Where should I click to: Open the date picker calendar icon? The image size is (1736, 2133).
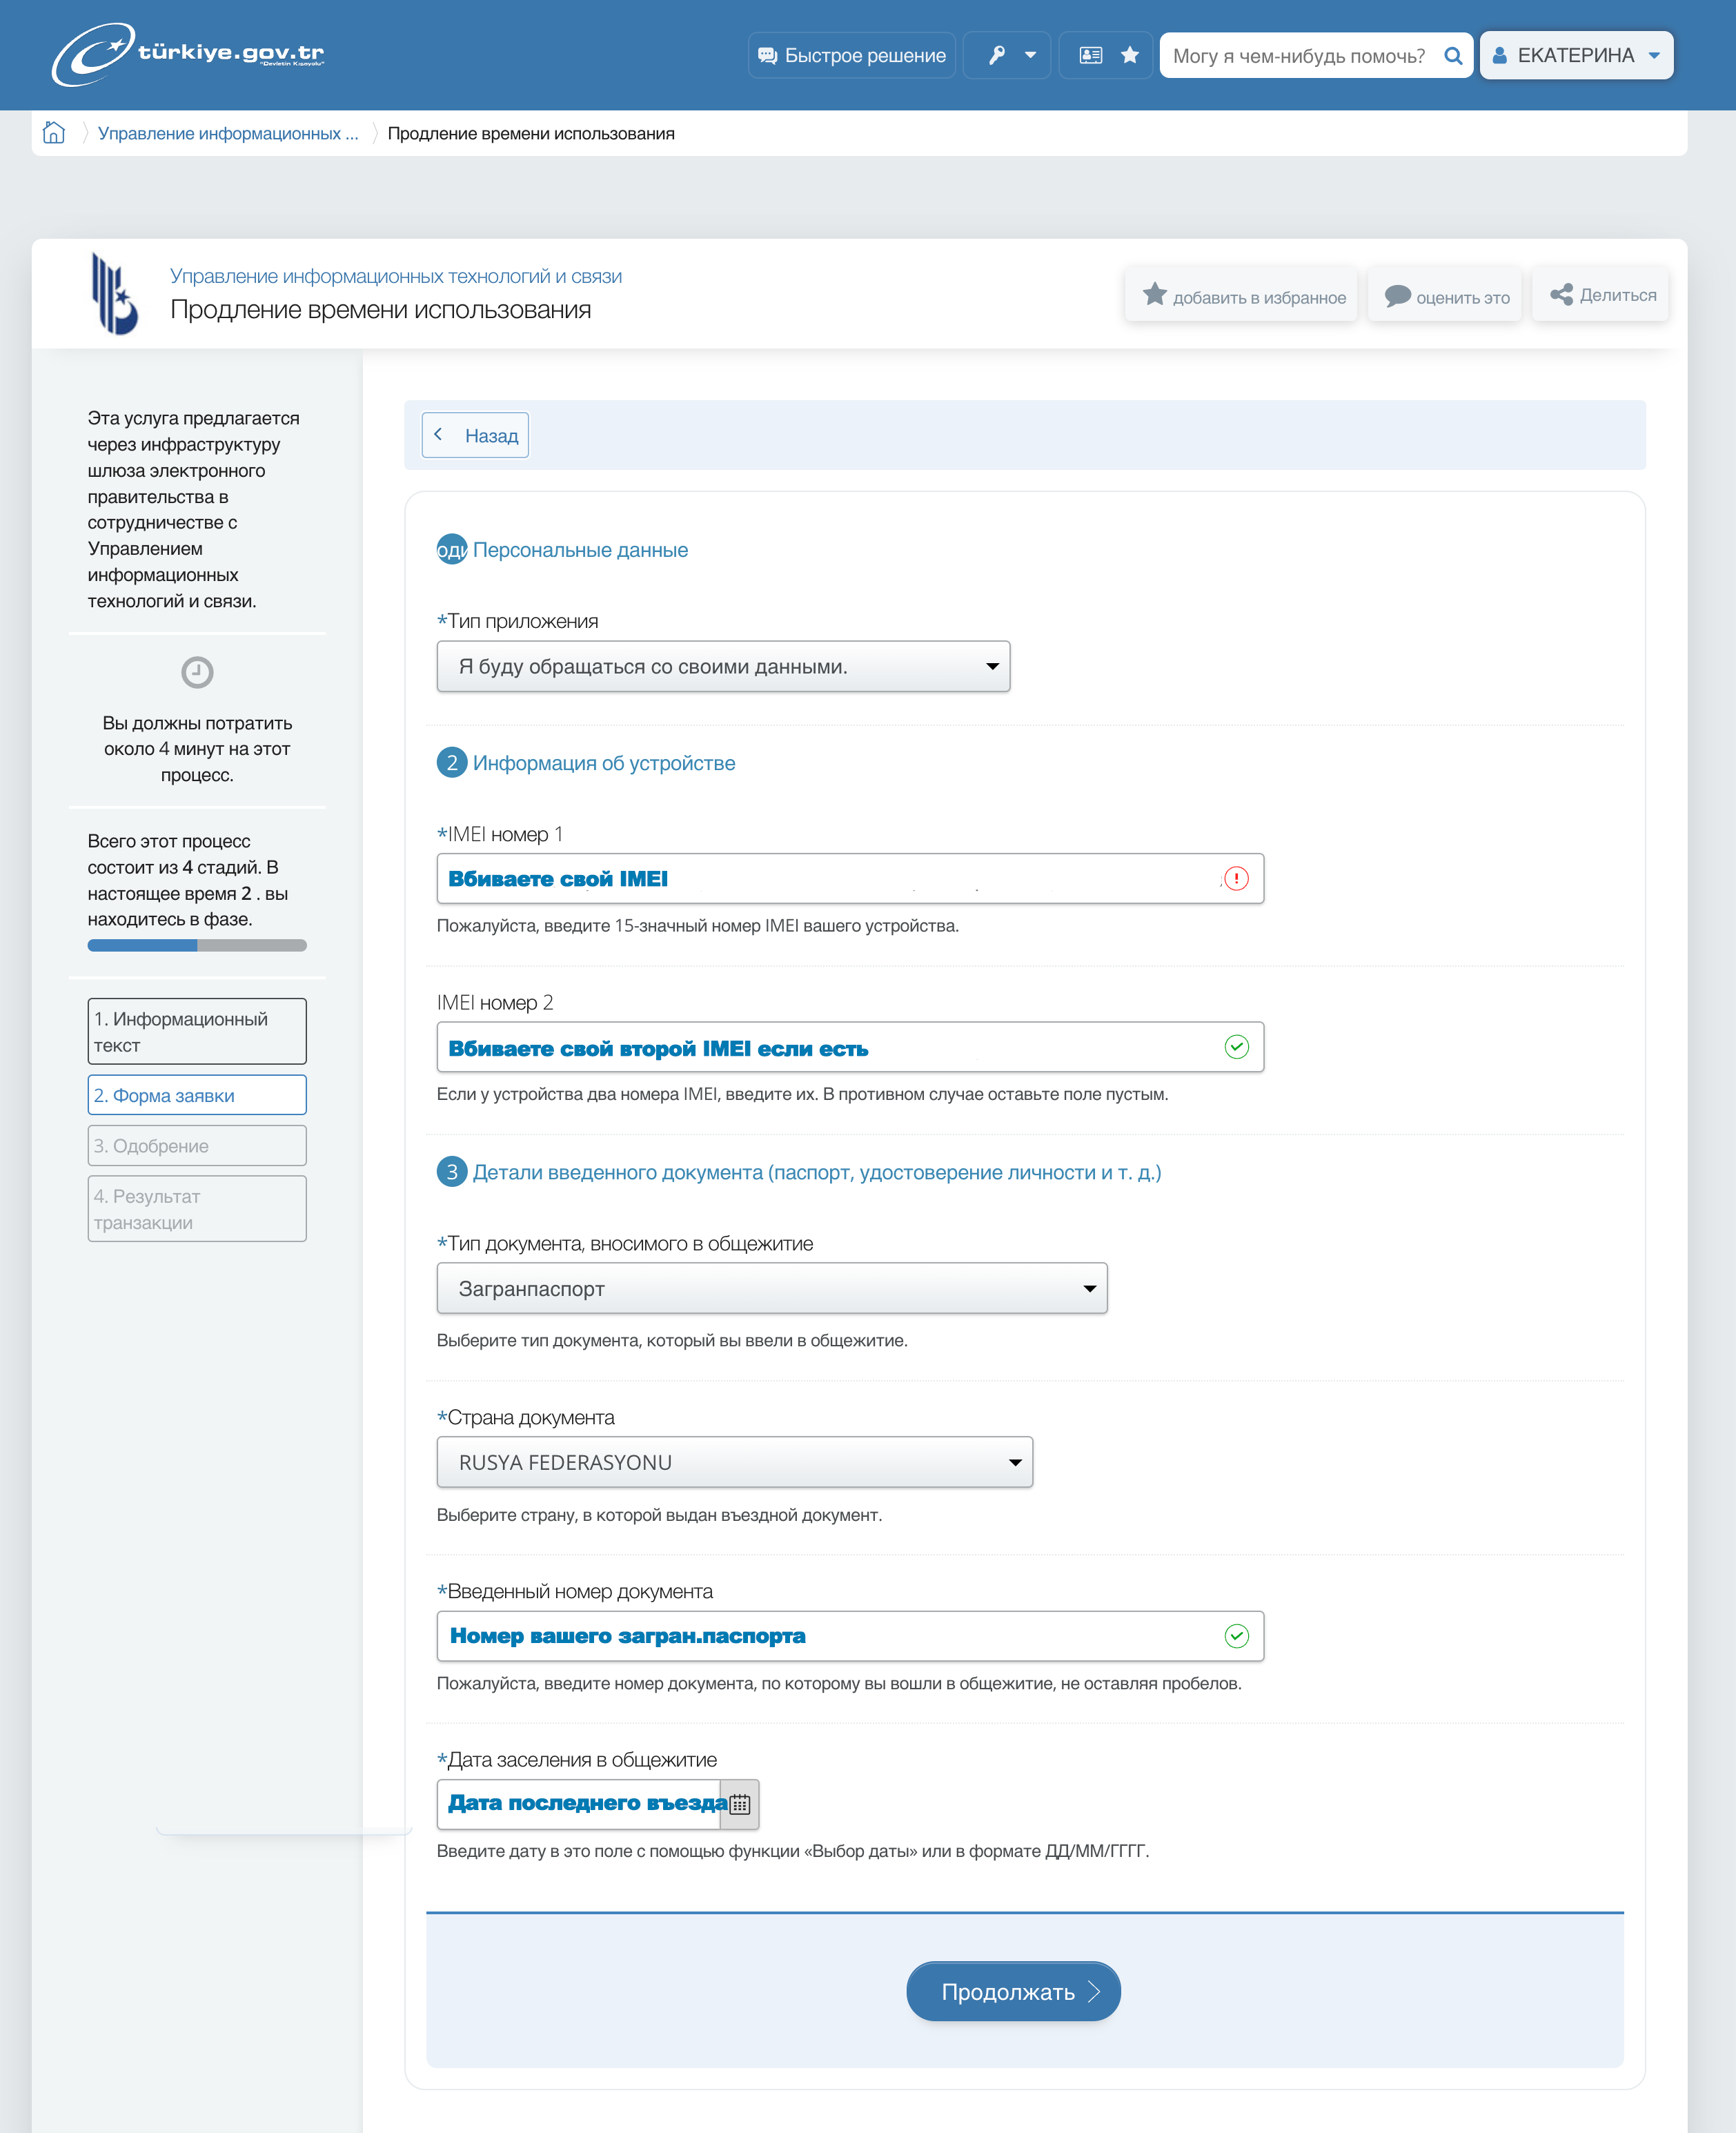click(x=740, y=1804)
